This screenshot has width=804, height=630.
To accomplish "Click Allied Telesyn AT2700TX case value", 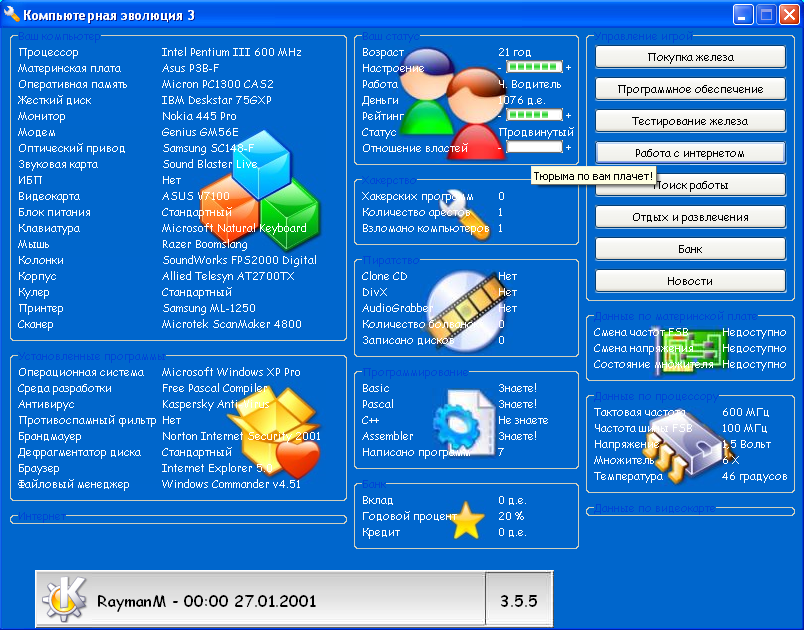I will coord(228,276).
